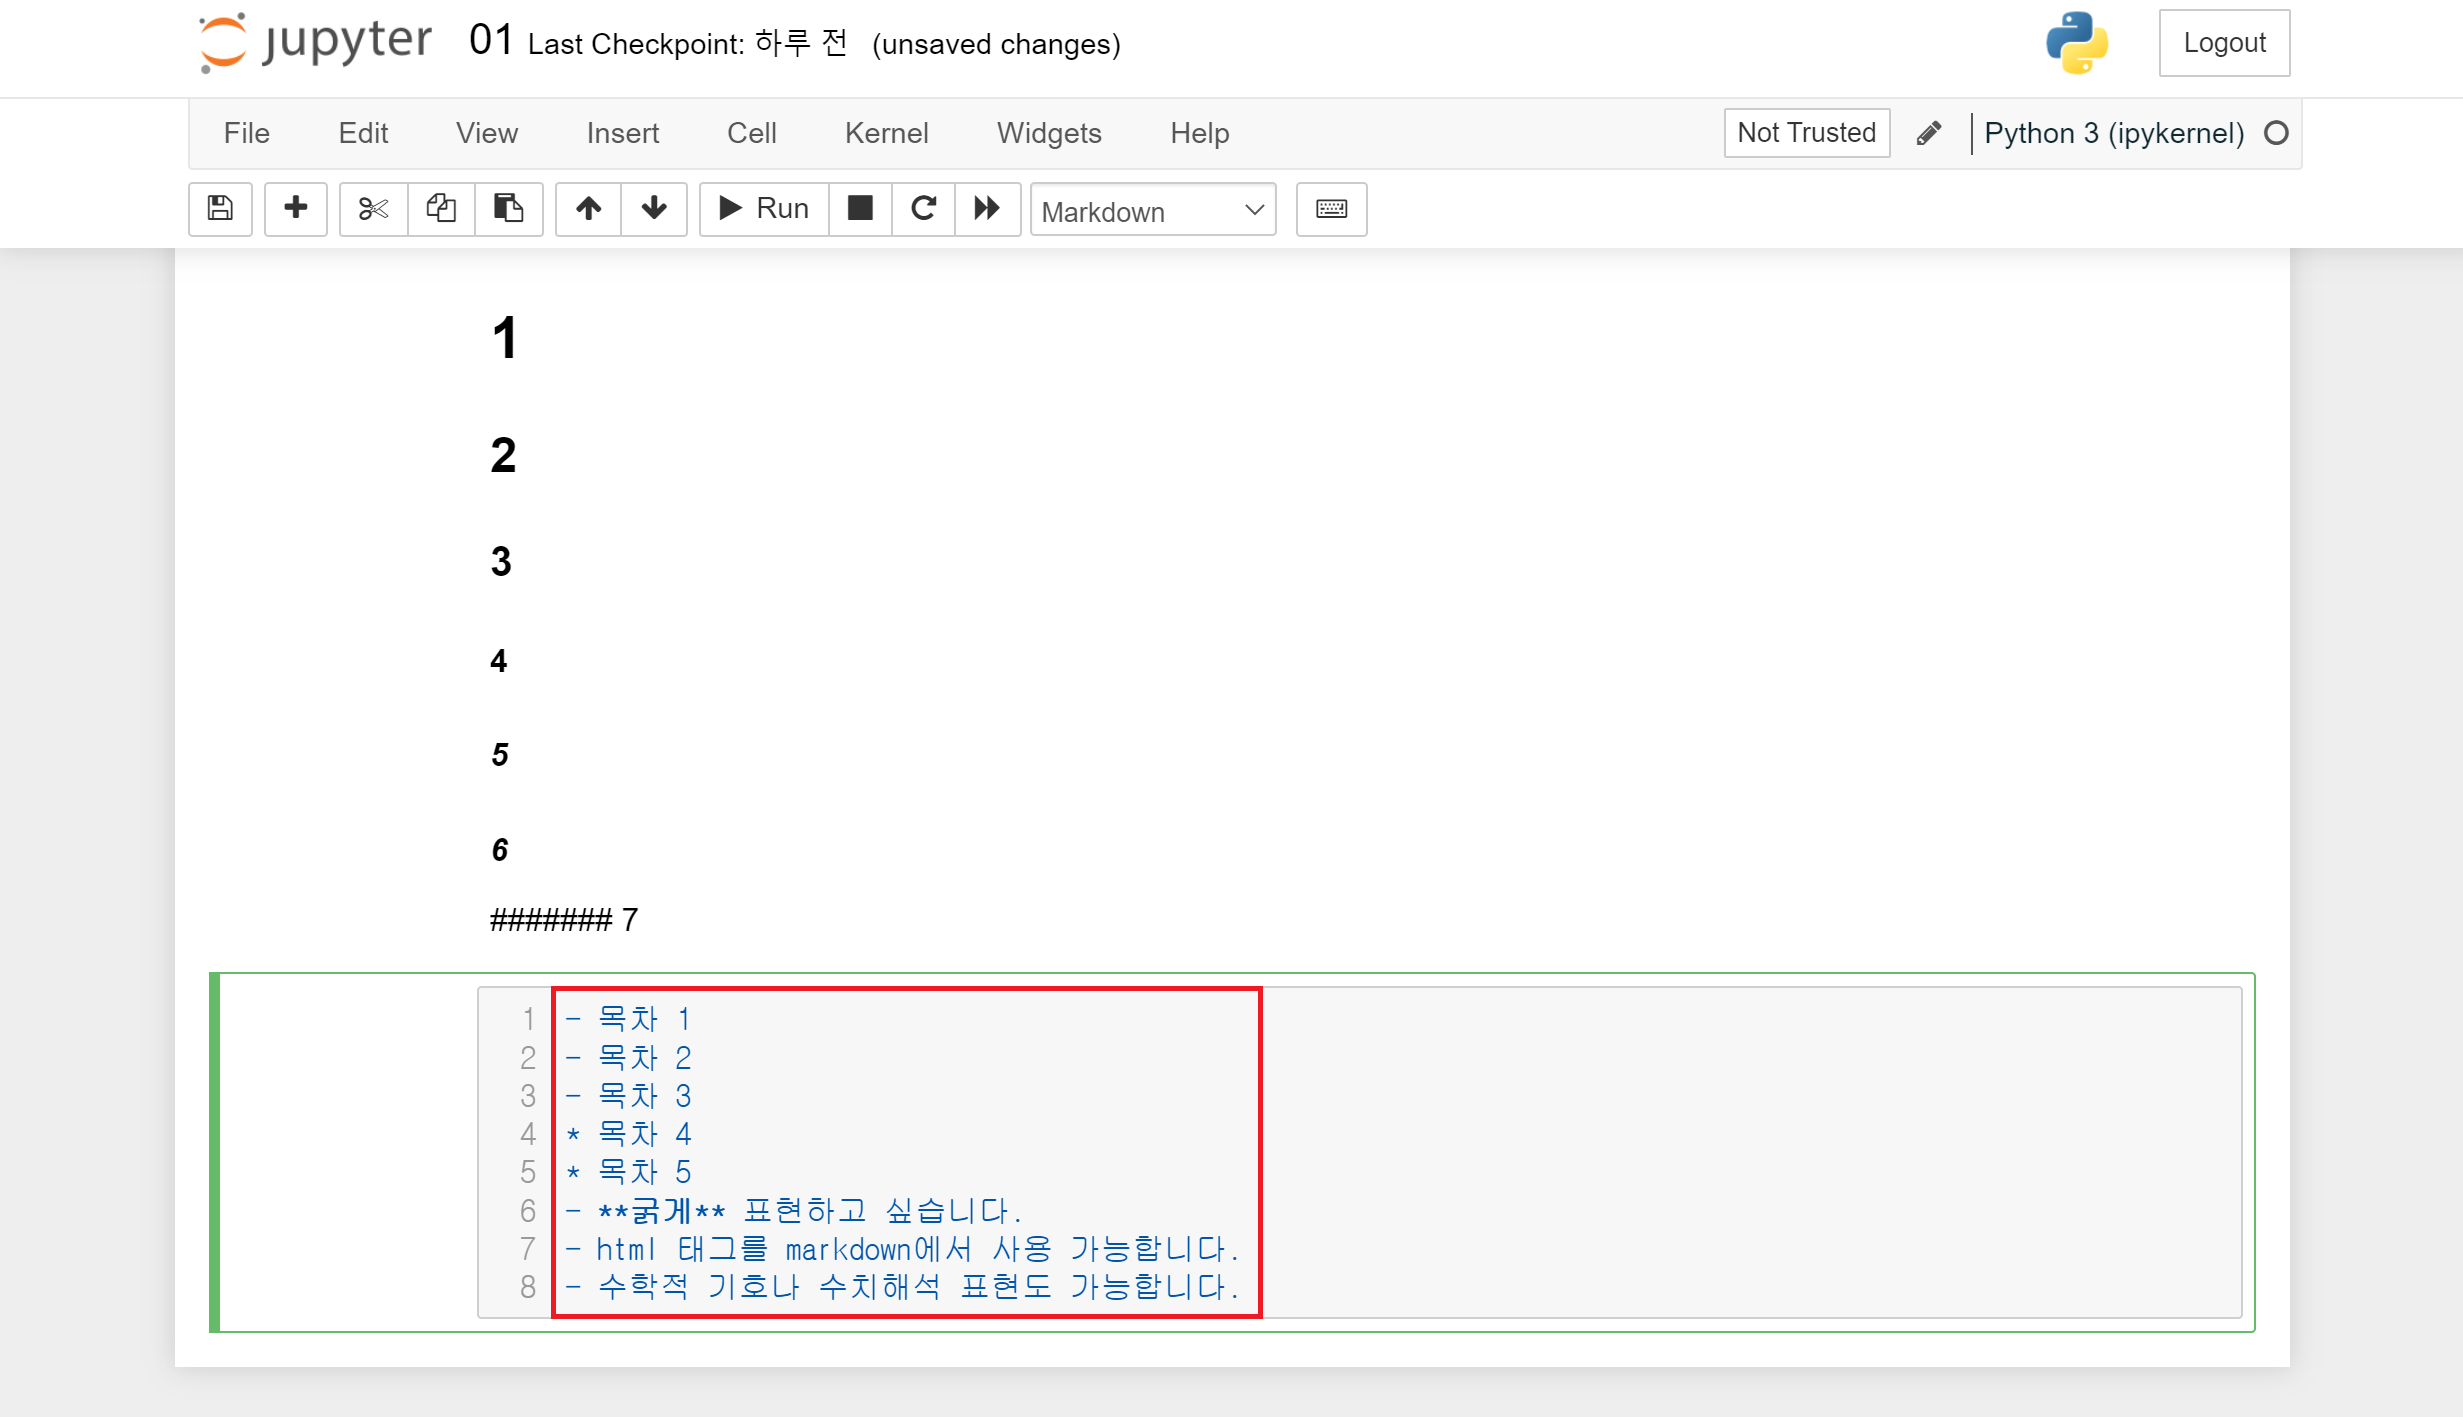Click the save and checkpoint icon
Image resolution: width=2463 pixels, height=1417 pixels.
coord(220,208)
